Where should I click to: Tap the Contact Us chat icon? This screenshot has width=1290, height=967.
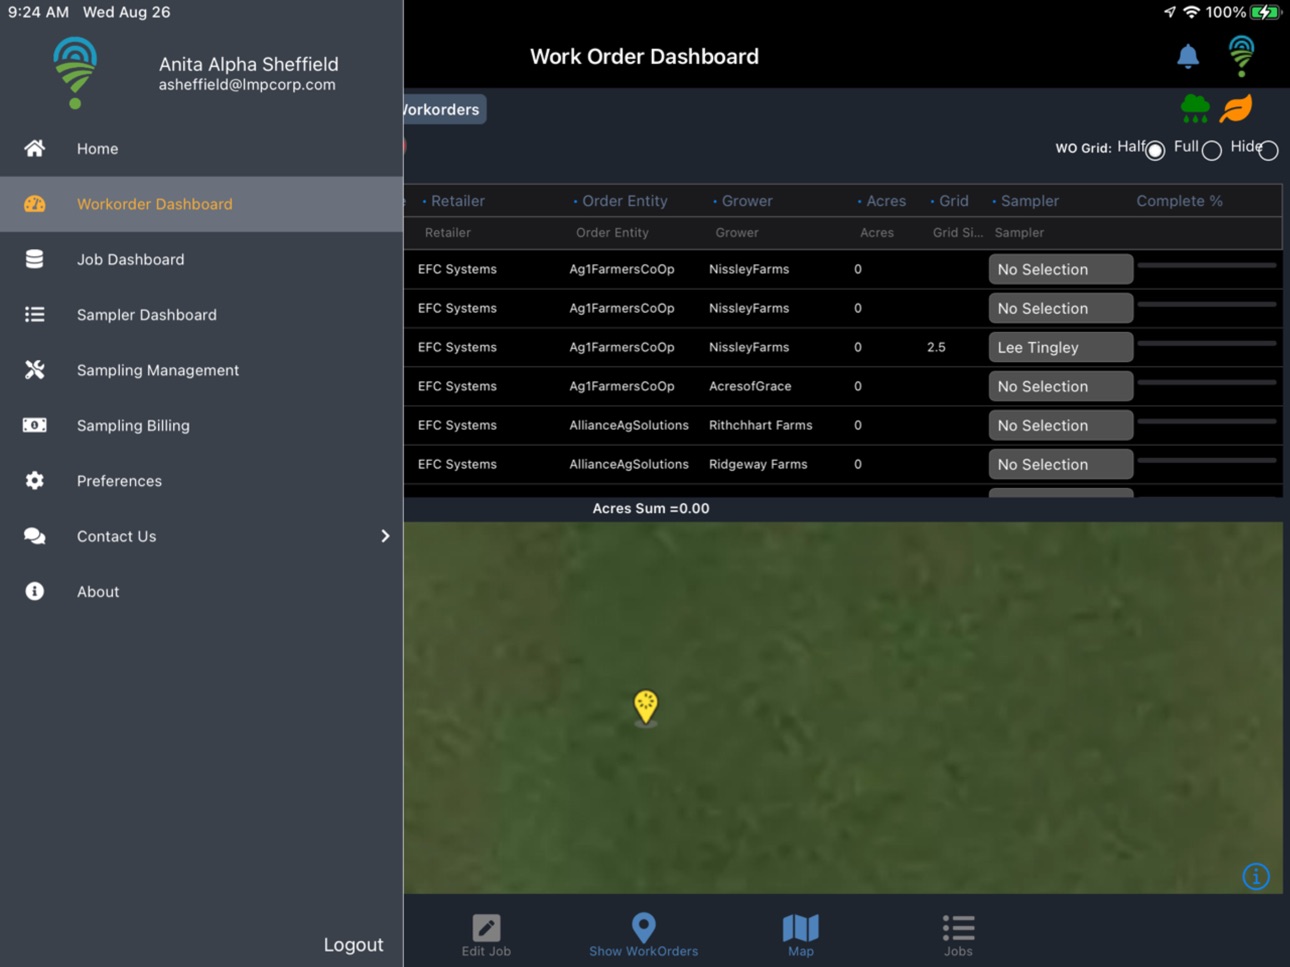pos(34,536)
